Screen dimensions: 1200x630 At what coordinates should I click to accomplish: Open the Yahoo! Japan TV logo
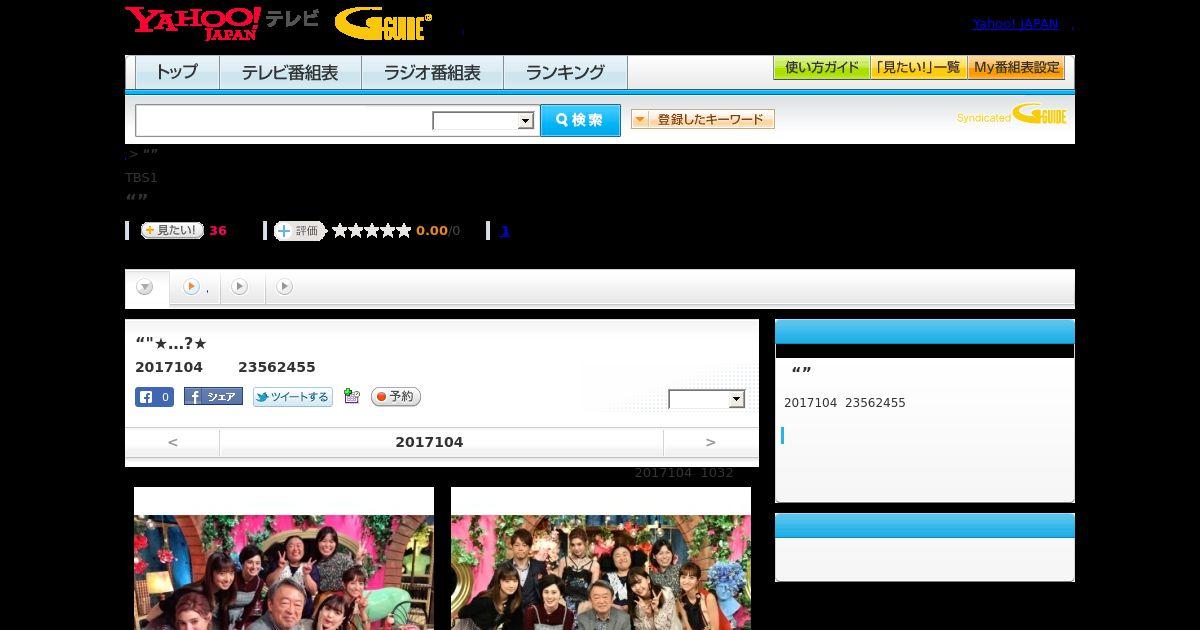pos(222,23)
